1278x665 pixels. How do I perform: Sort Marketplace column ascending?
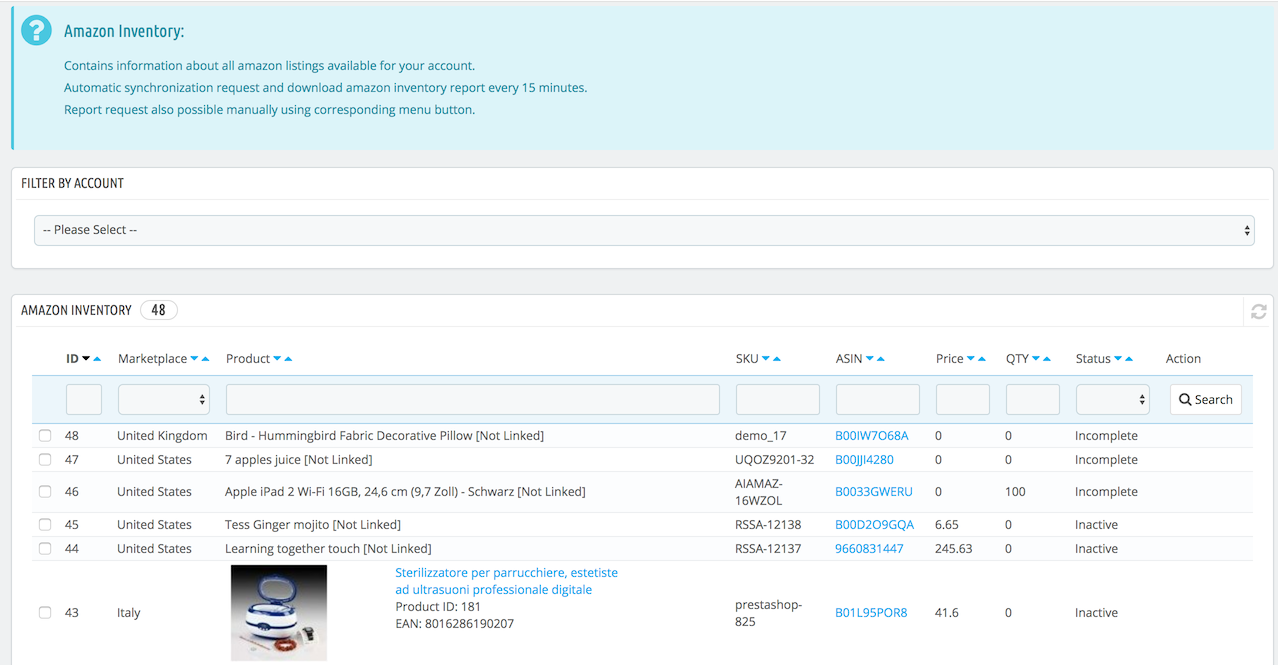click(205, 359)
